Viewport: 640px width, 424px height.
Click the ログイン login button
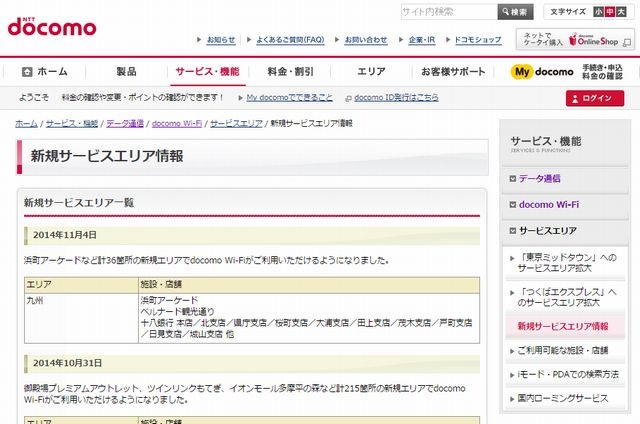(x=595, y=98)
